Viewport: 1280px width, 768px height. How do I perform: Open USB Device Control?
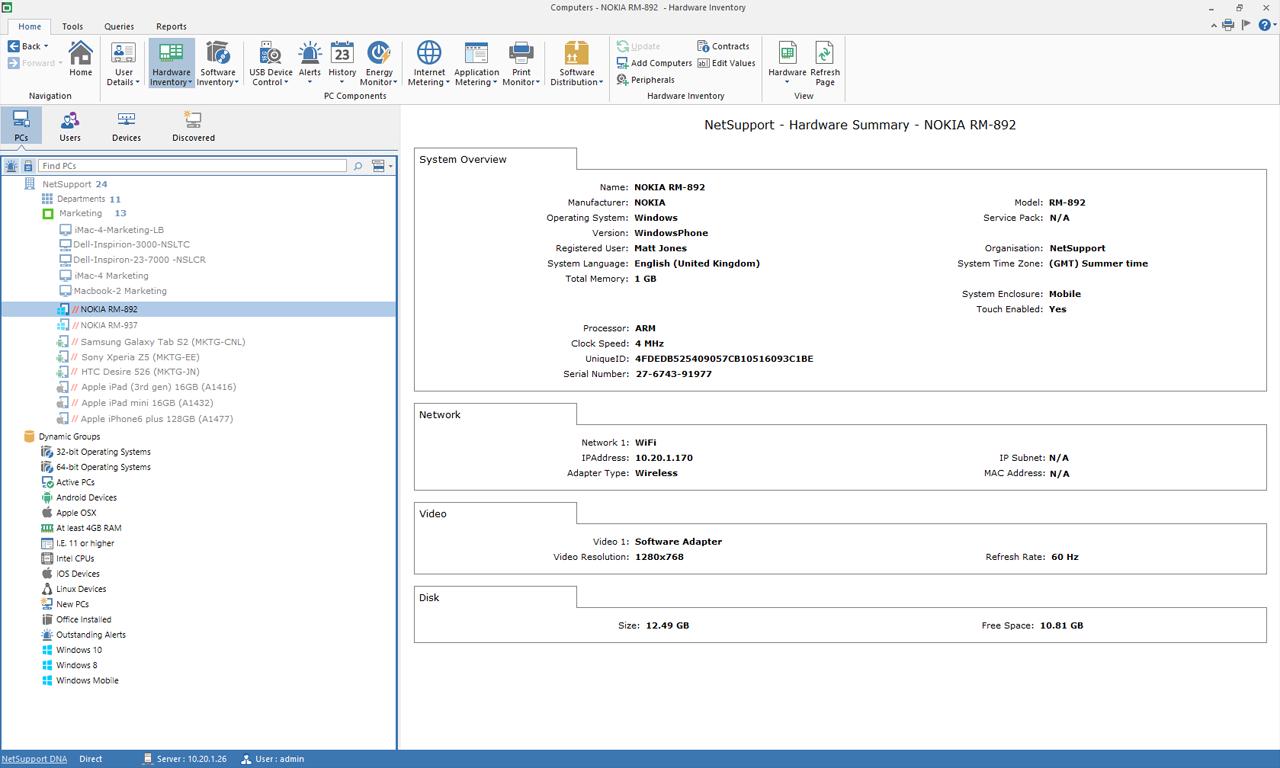pyautogui.click(x=271, y=63)
